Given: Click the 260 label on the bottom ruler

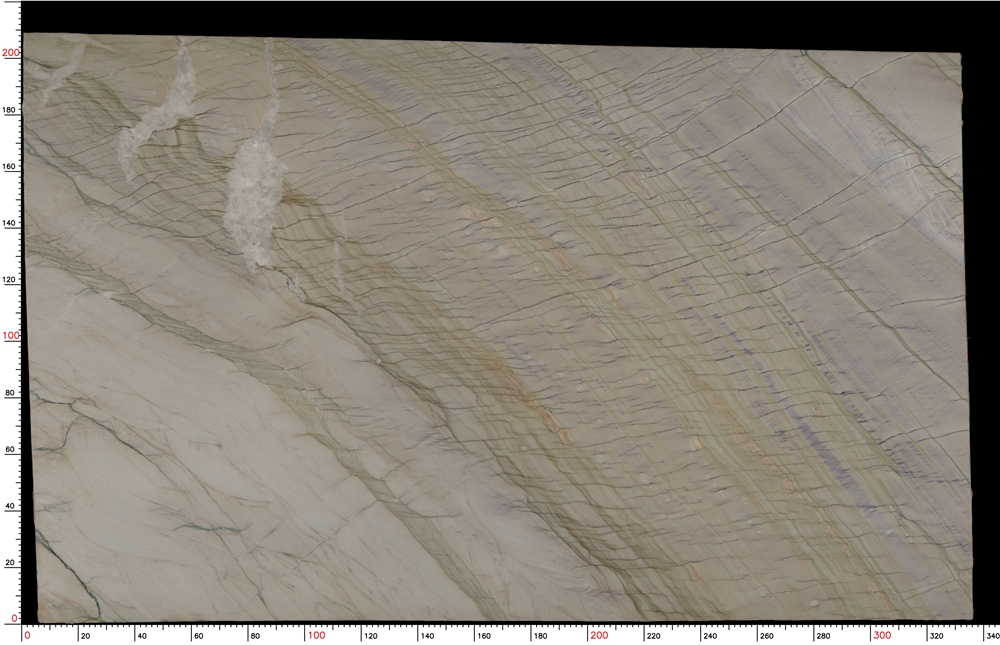Looking at the screenshot, I should [767, 636].
